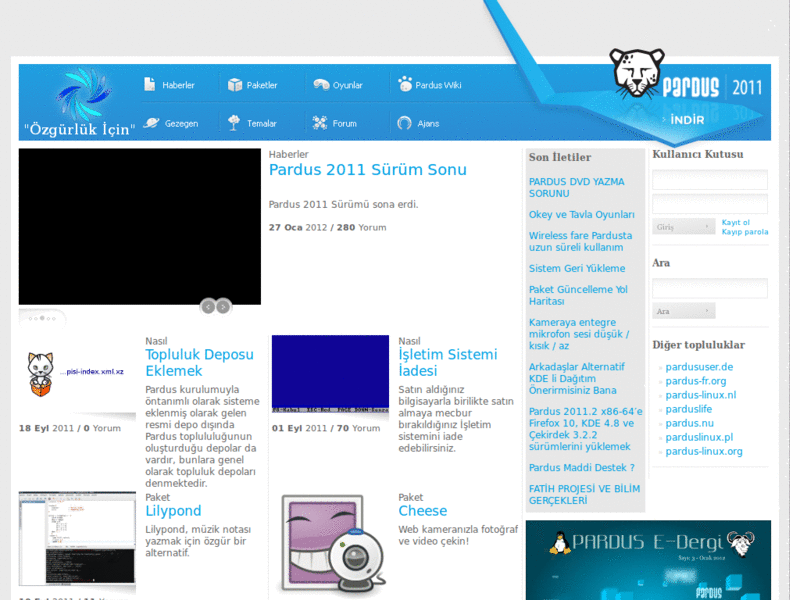
Task: Visit pardus.nu community link
Action: tap(689, 423)
